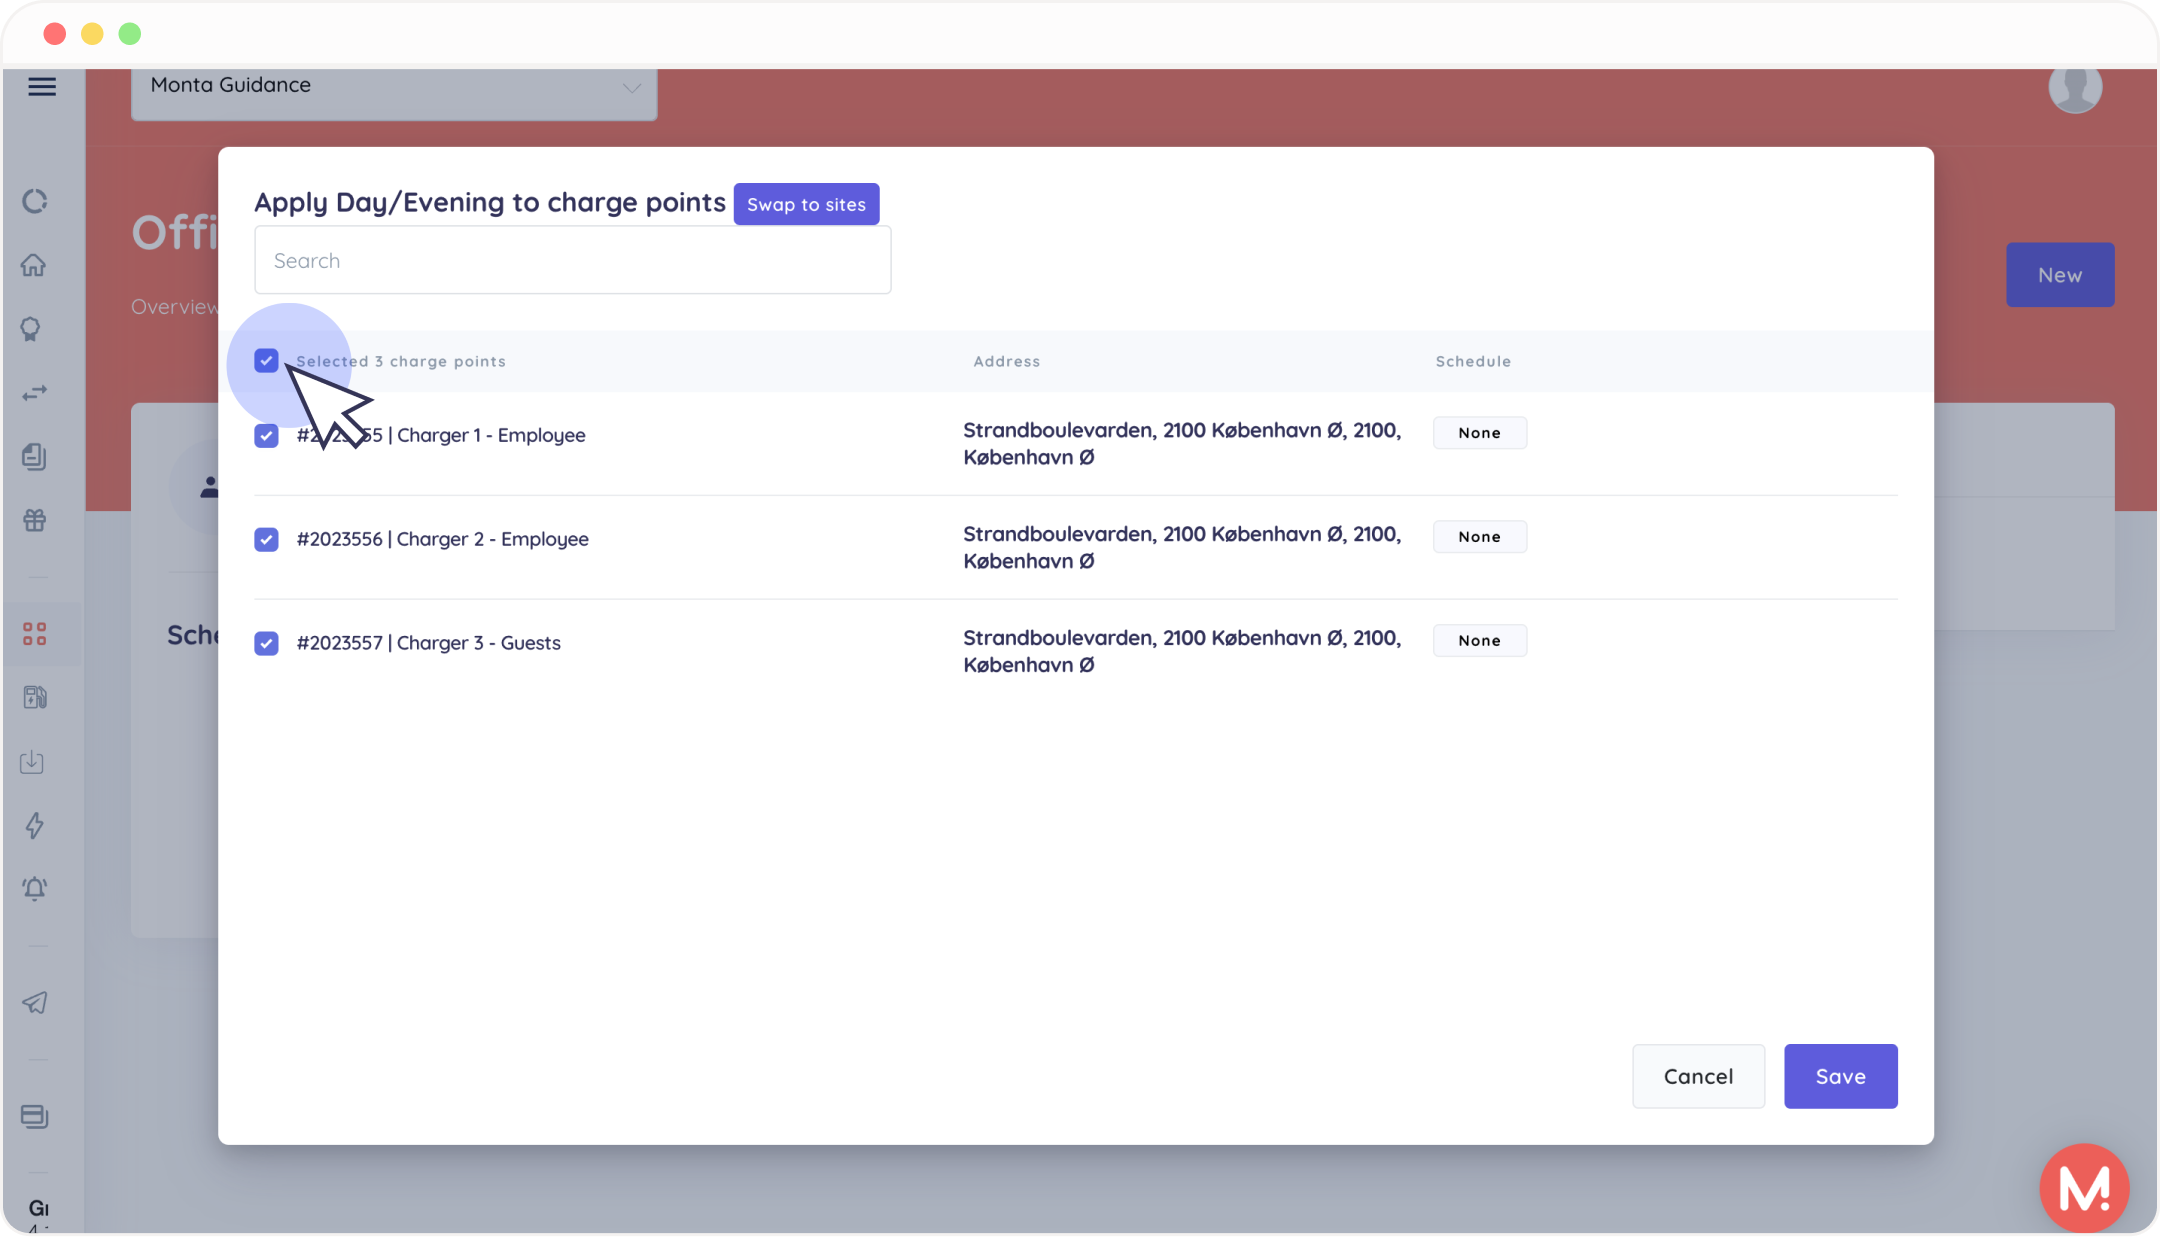Open the lightbulb icon in sidebar
Image resolution: width=2160 pixels, height=1237 pixels.
tap(32, 329)
